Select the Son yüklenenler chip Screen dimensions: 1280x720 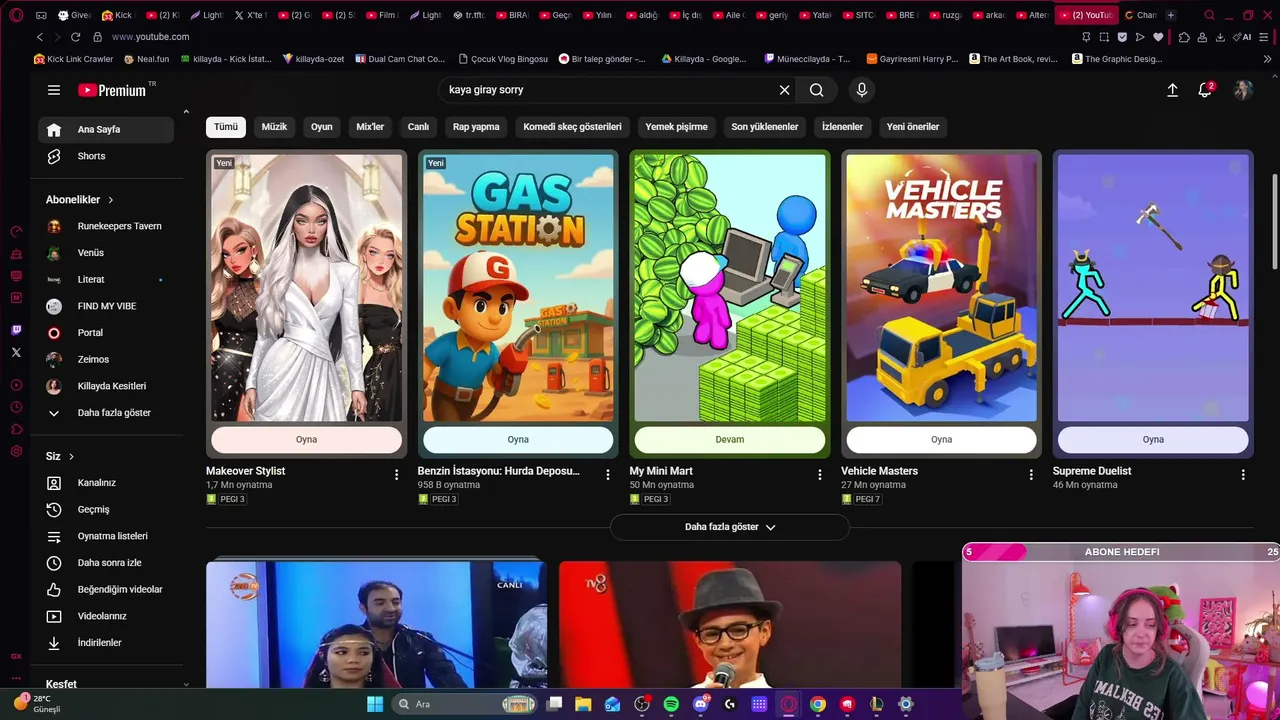click(765, 127)
